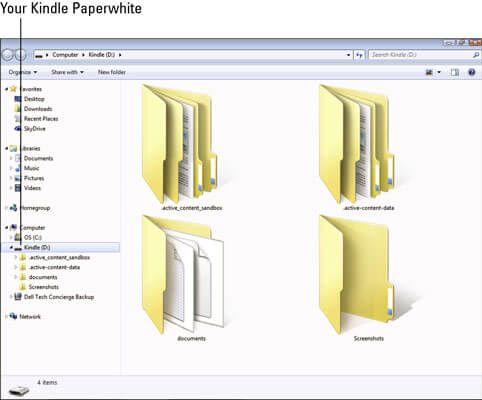Click in the Search Kindle (D:) field
The height and width of the screenshot is (400, 482).
425,55
